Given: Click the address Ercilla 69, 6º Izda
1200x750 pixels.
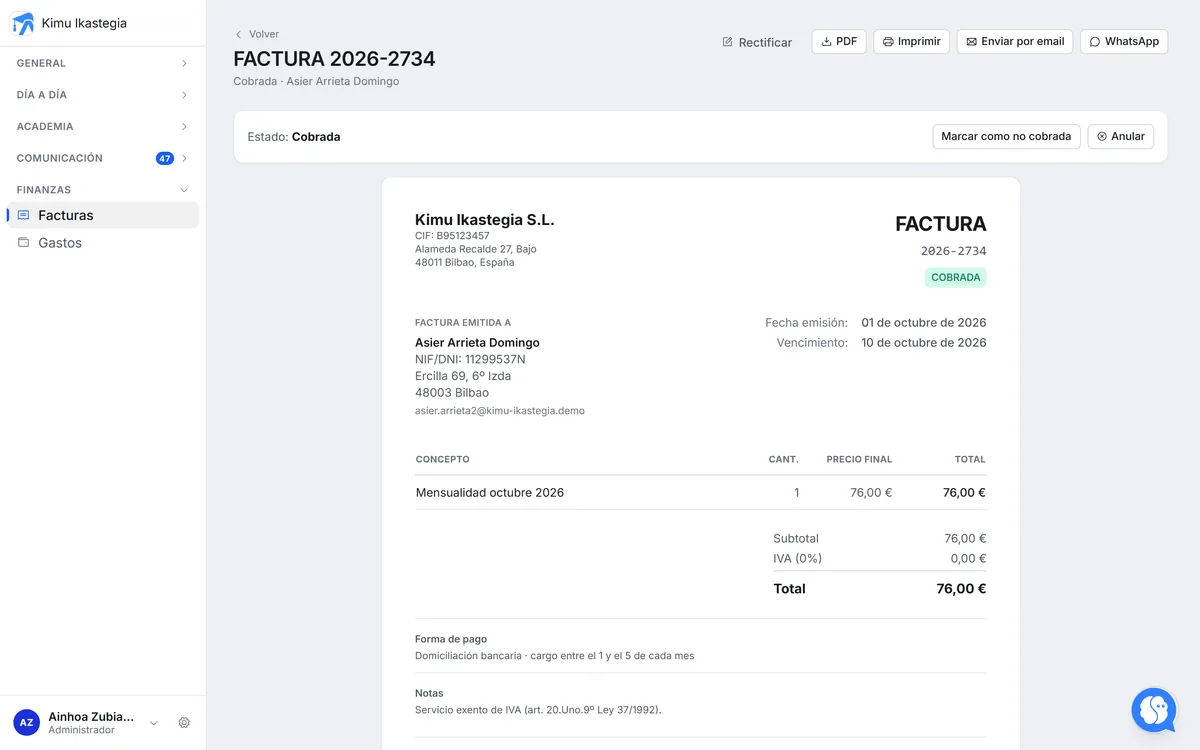Looking at the screenshot, I should pos(463,376).
